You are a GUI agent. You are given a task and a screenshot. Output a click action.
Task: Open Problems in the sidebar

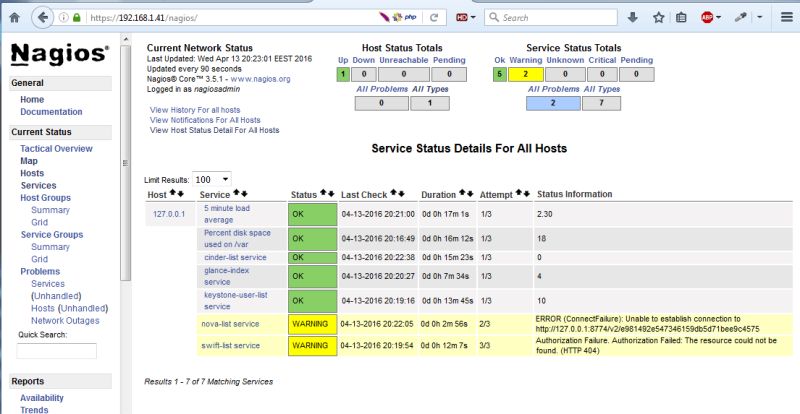(x=40, y=272)
